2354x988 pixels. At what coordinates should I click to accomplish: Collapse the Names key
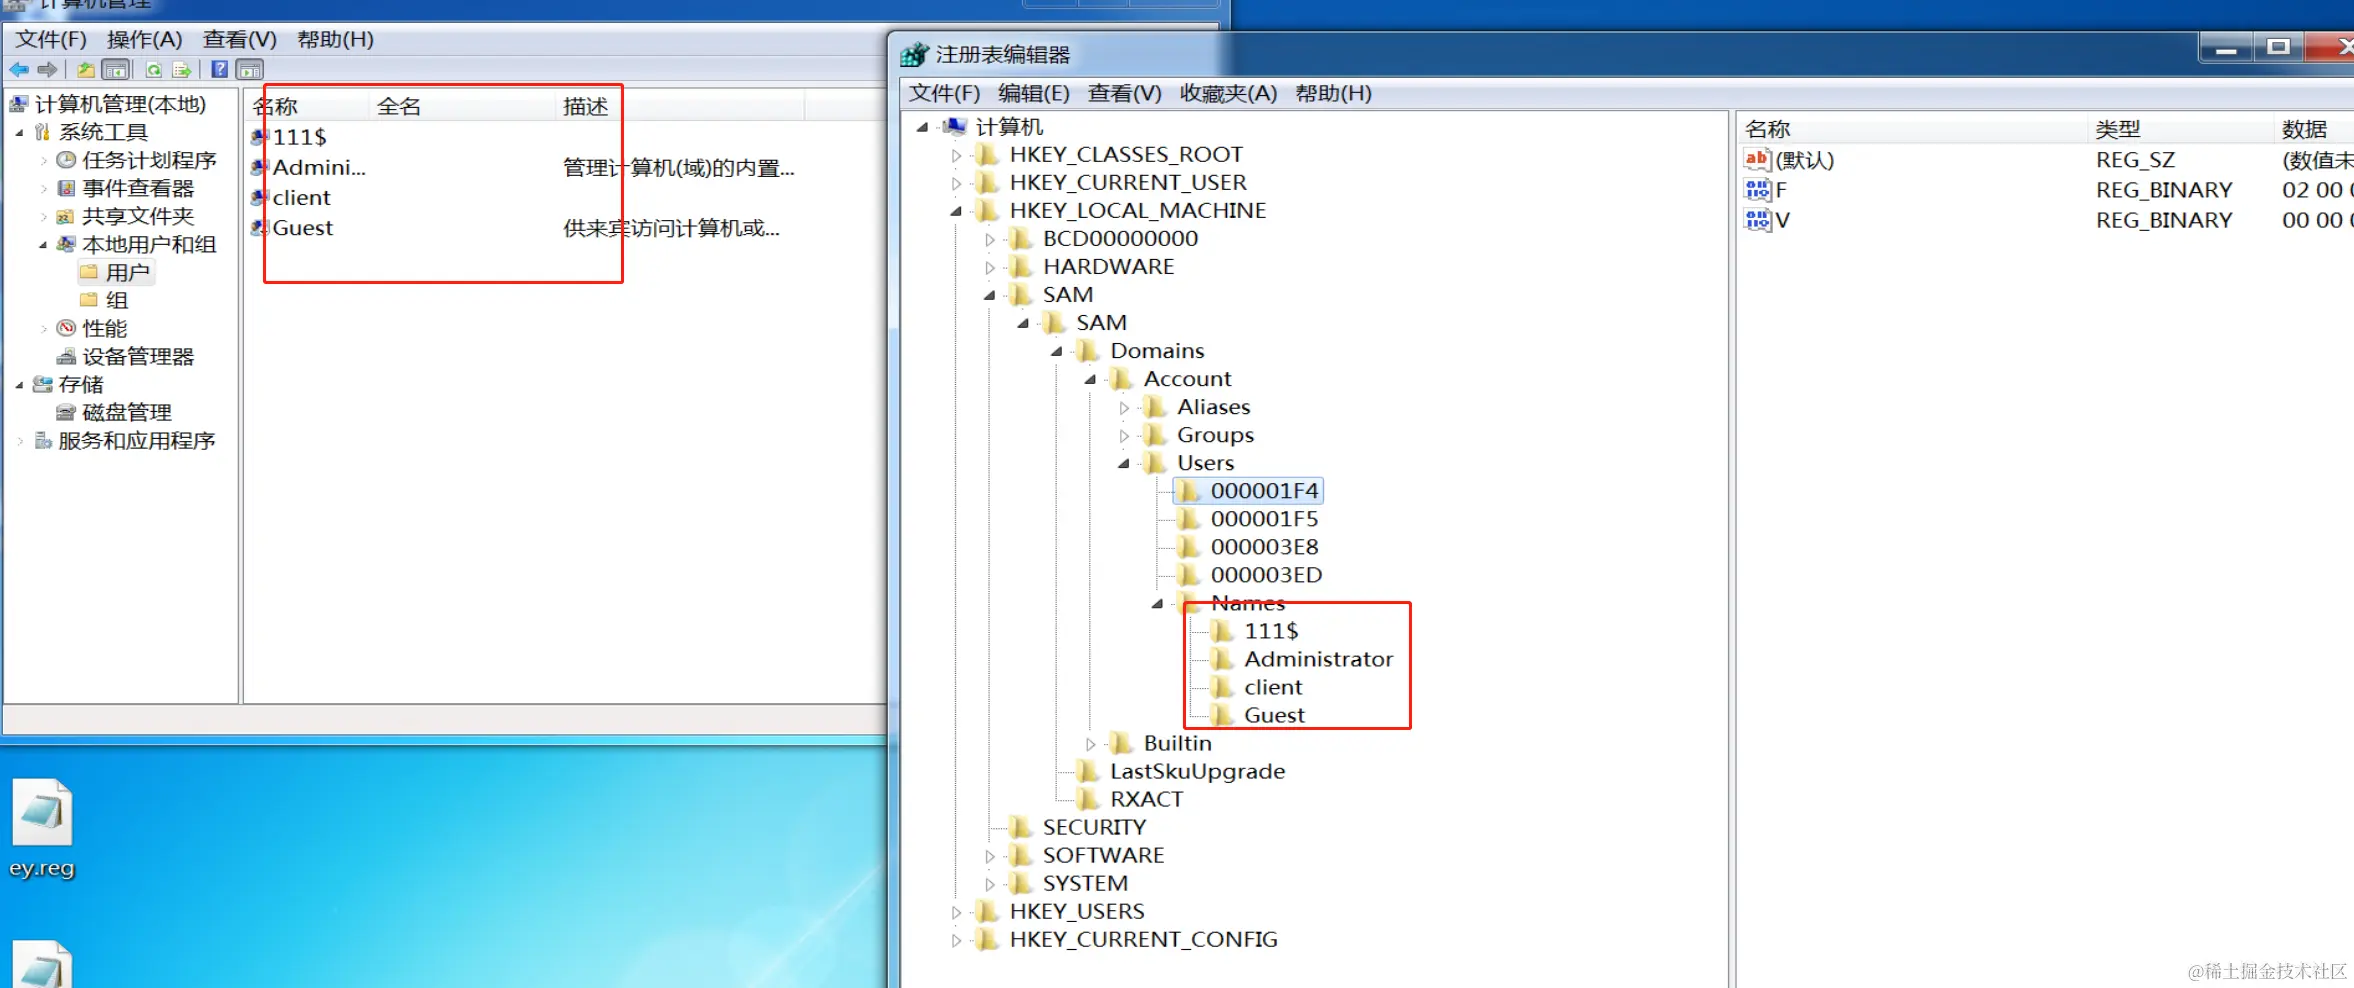point(1157,603)
